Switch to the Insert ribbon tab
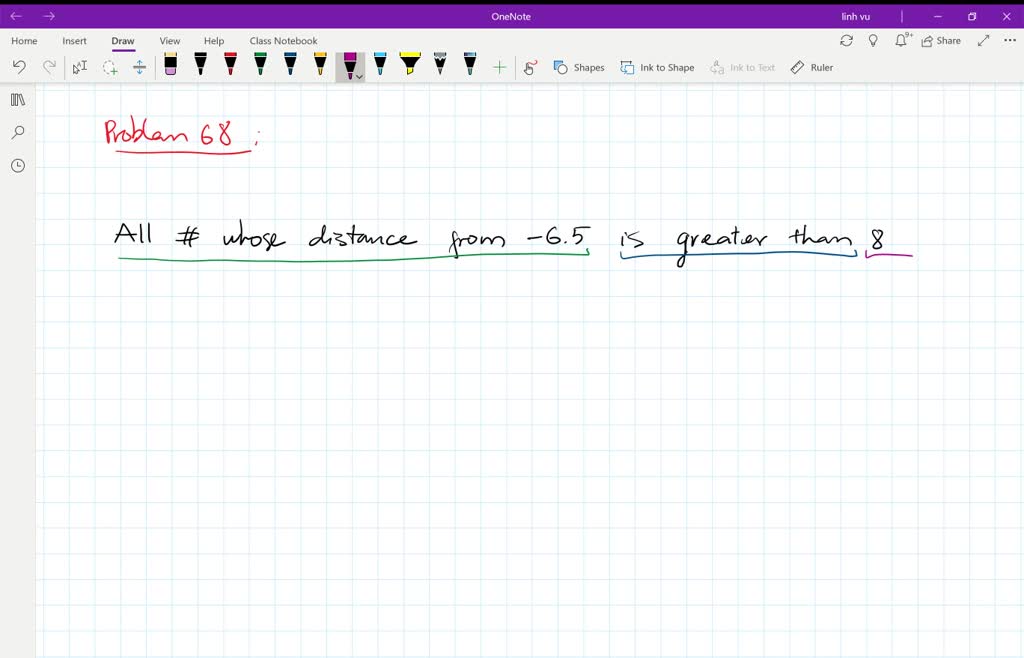 pos(75,40)
